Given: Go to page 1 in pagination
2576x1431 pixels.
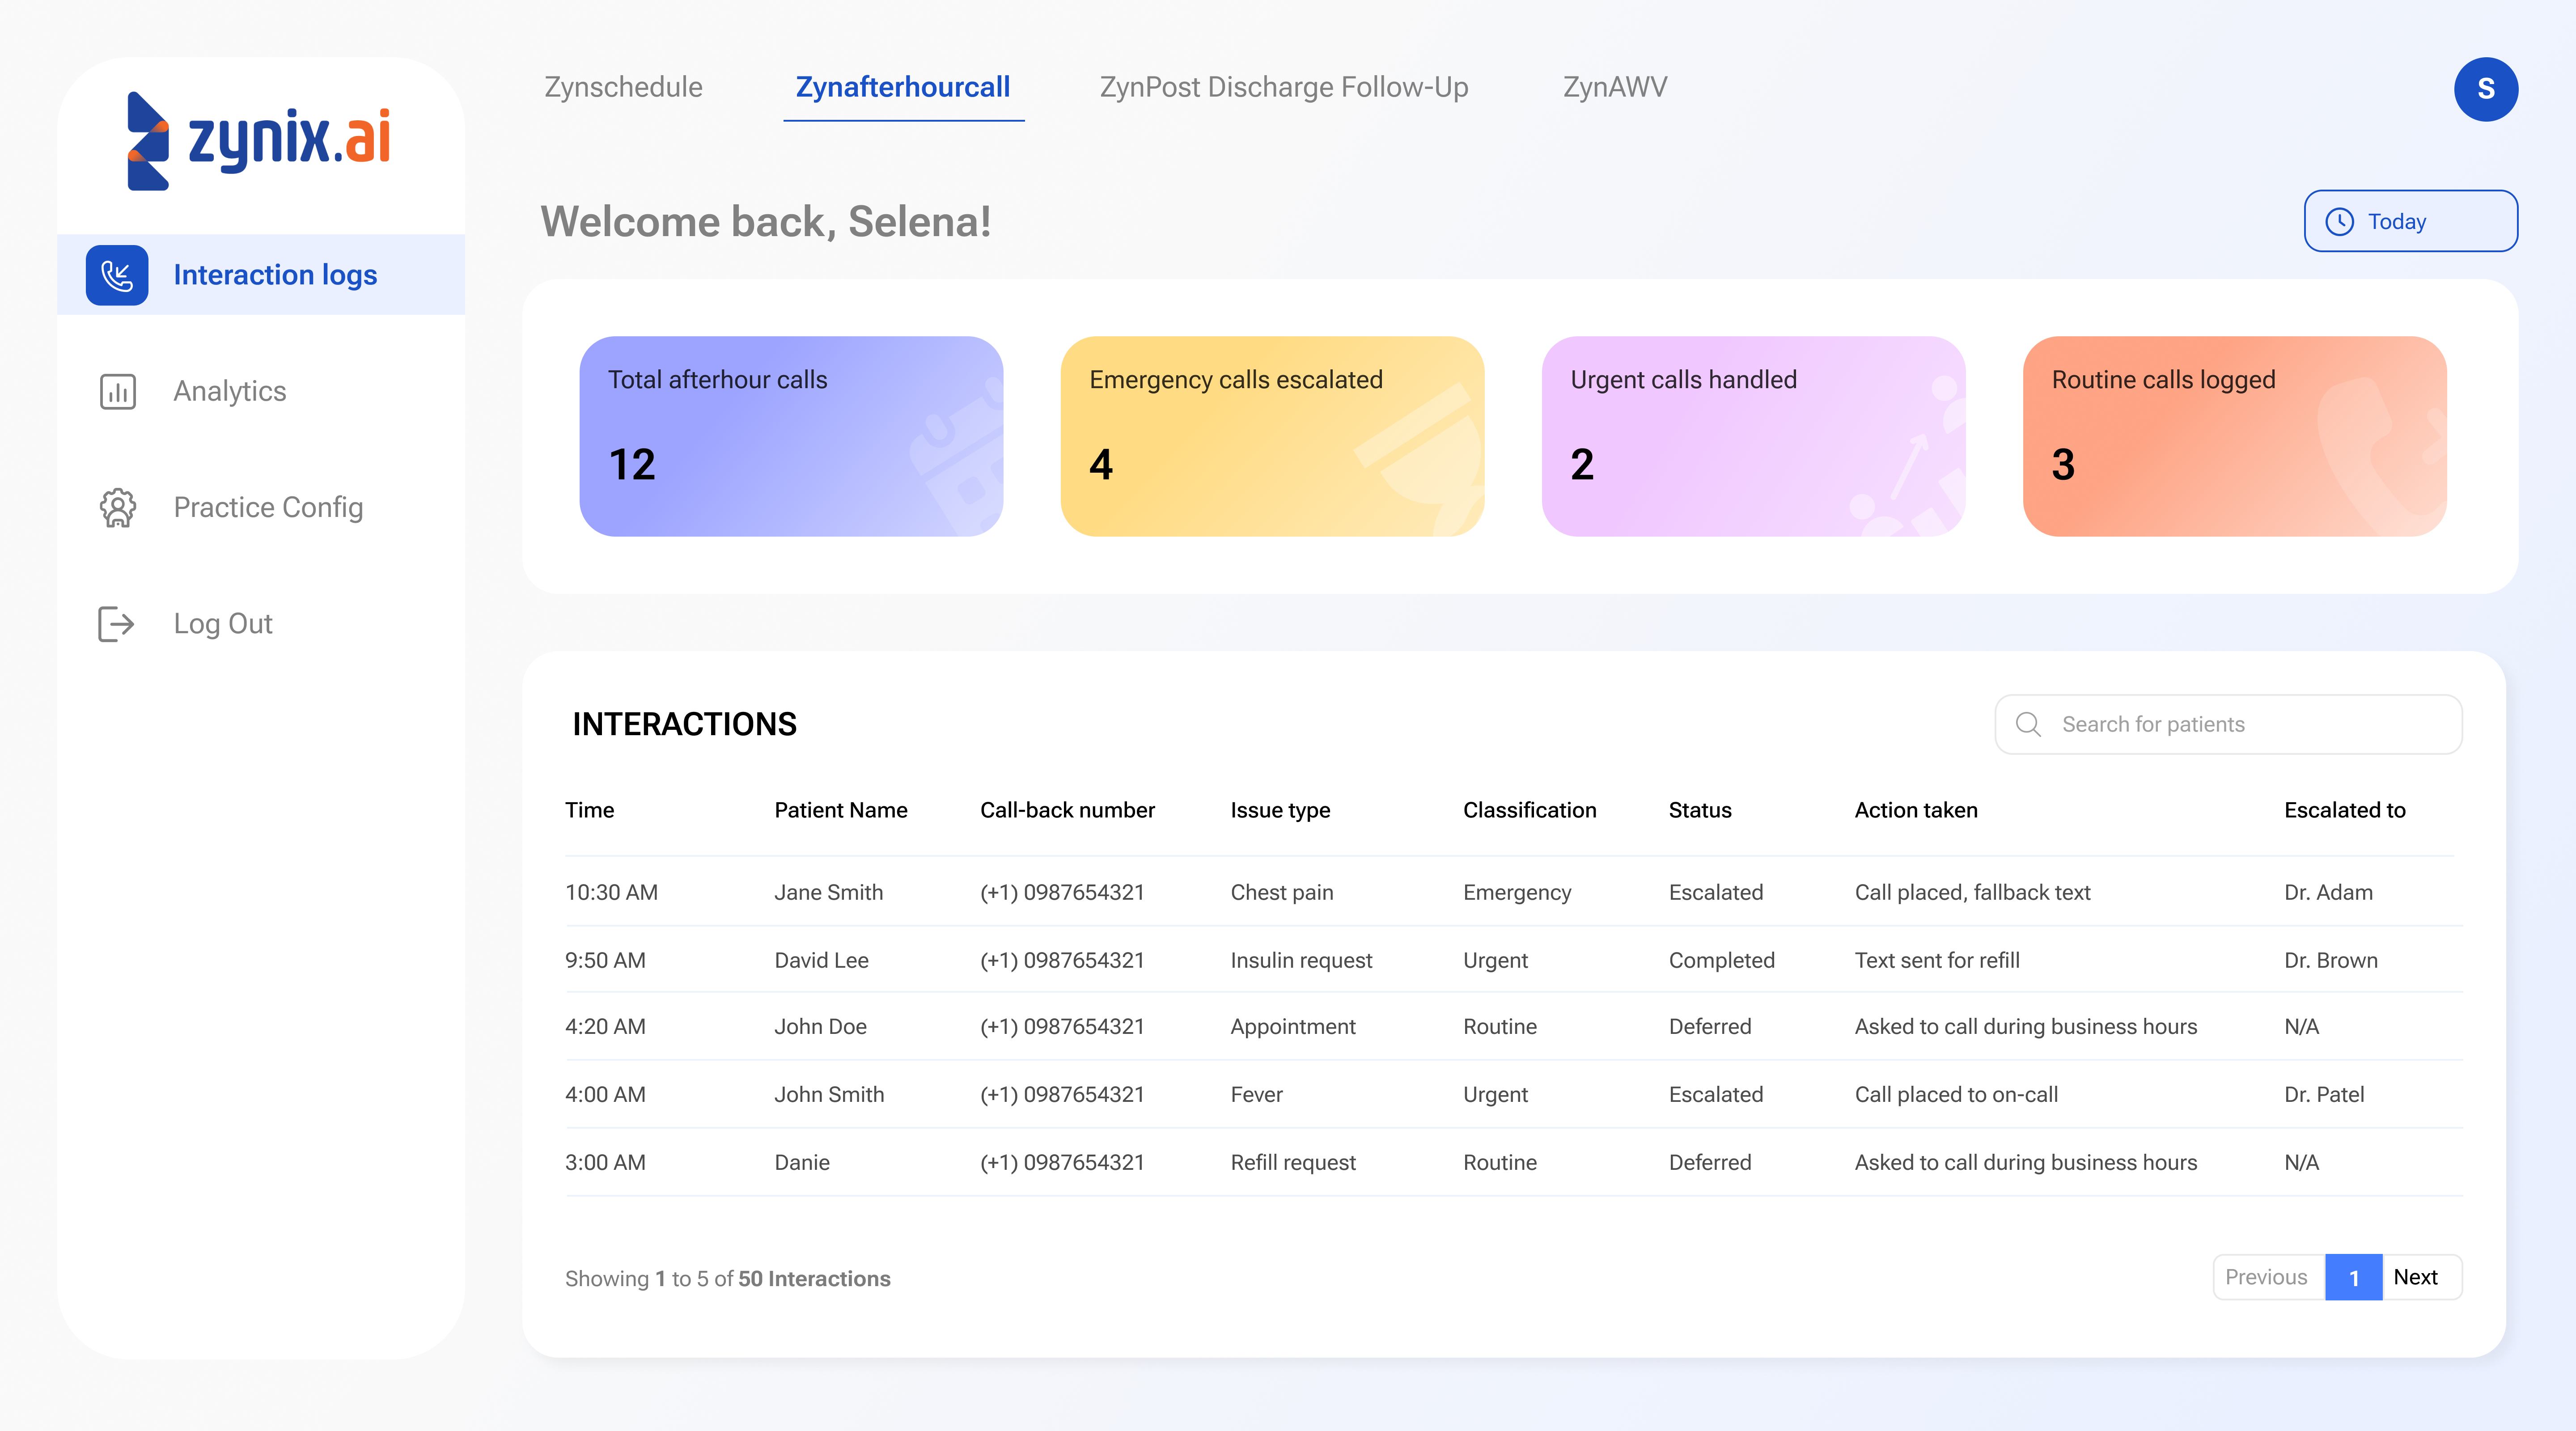Looking at the screenshot, I should click(x=2354, y=1277).
